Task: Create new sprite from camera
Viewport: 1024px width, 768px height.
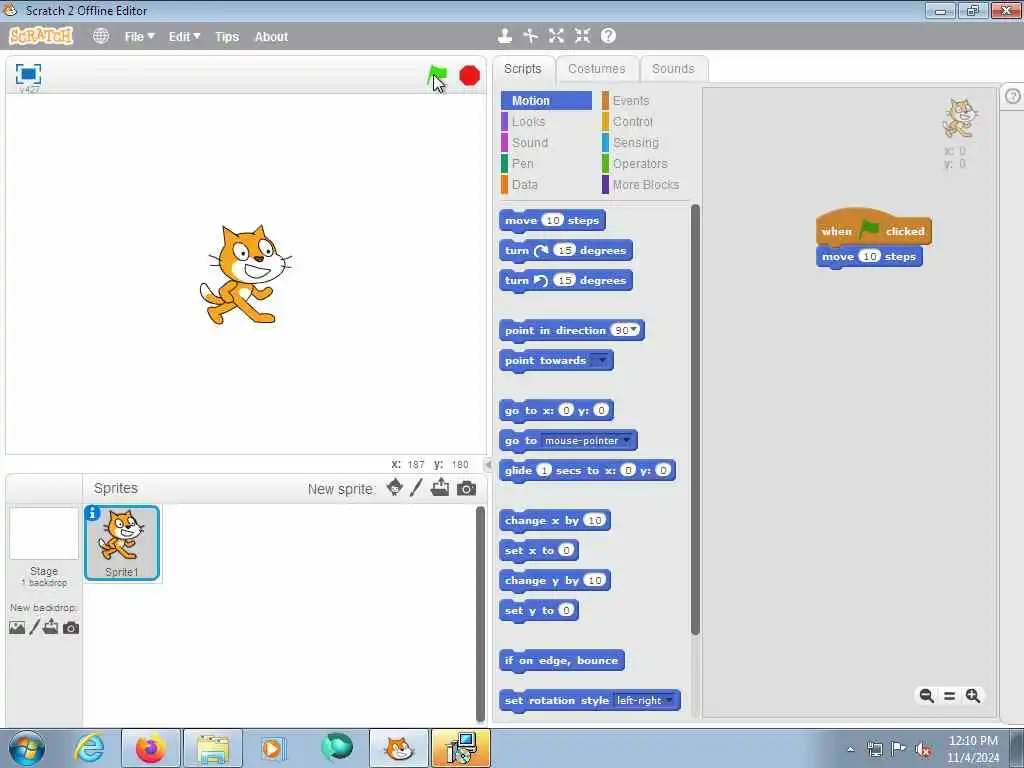Action: tap(466, 488)
